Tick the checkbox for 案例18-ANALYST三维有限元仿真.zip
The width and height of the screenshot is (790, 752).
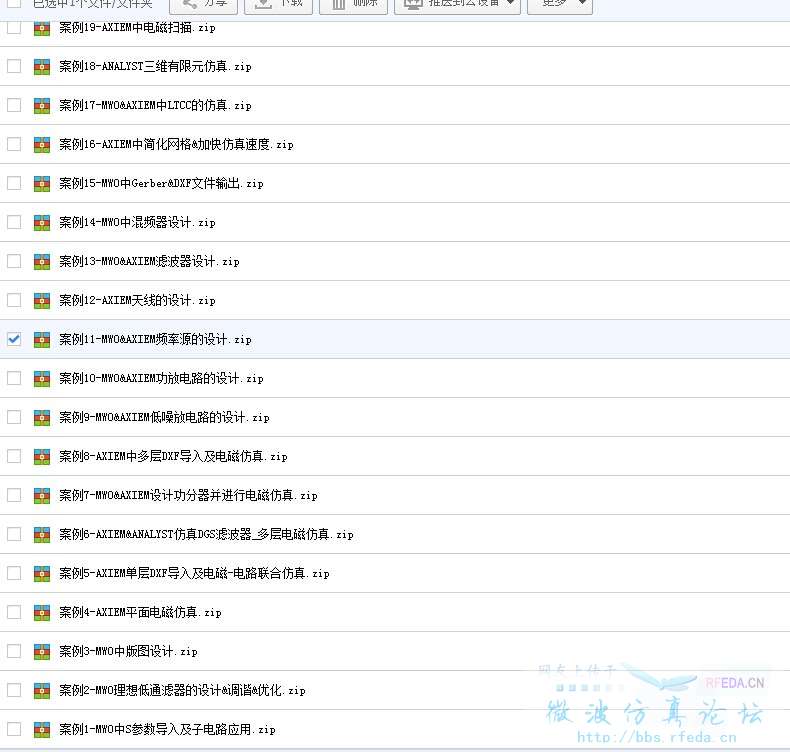coord(14,66)
